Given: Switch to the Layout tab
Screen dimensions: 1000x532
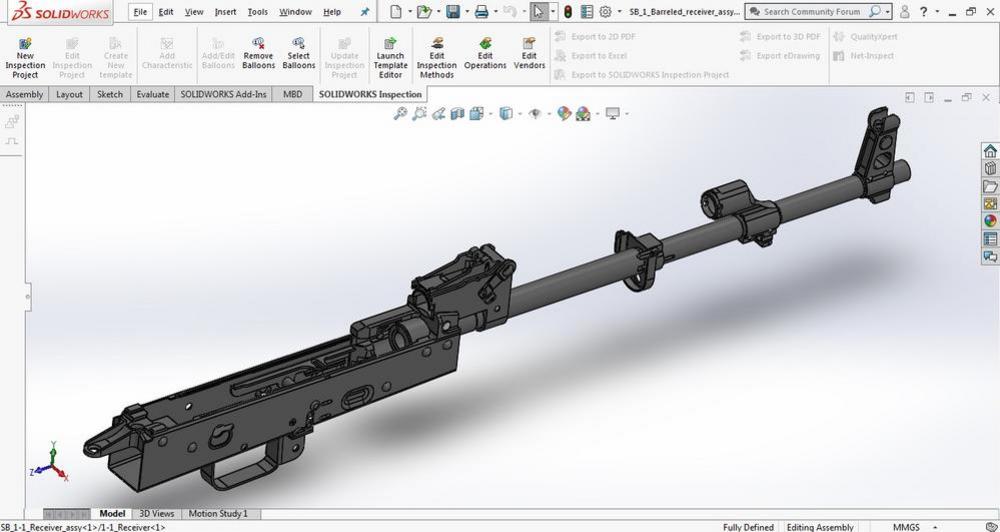Looking at the screenshot, I should tap(70, 94).
